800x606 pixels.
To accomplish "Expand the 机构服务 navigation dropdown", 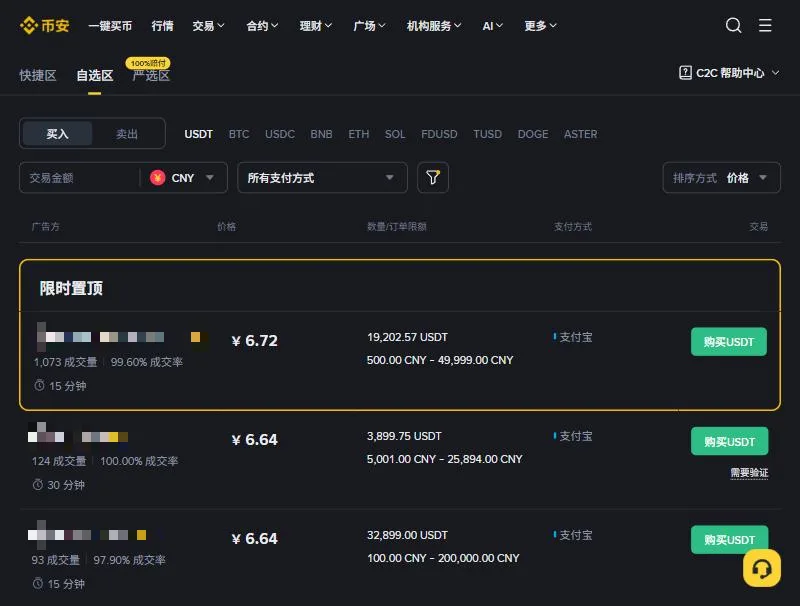I will 434,26.
